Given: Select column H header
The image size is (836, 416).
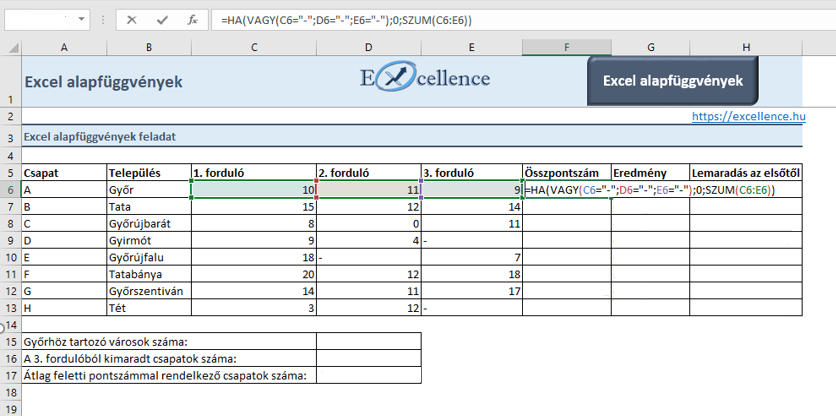Looking at the screenshot, I should 745,47.
